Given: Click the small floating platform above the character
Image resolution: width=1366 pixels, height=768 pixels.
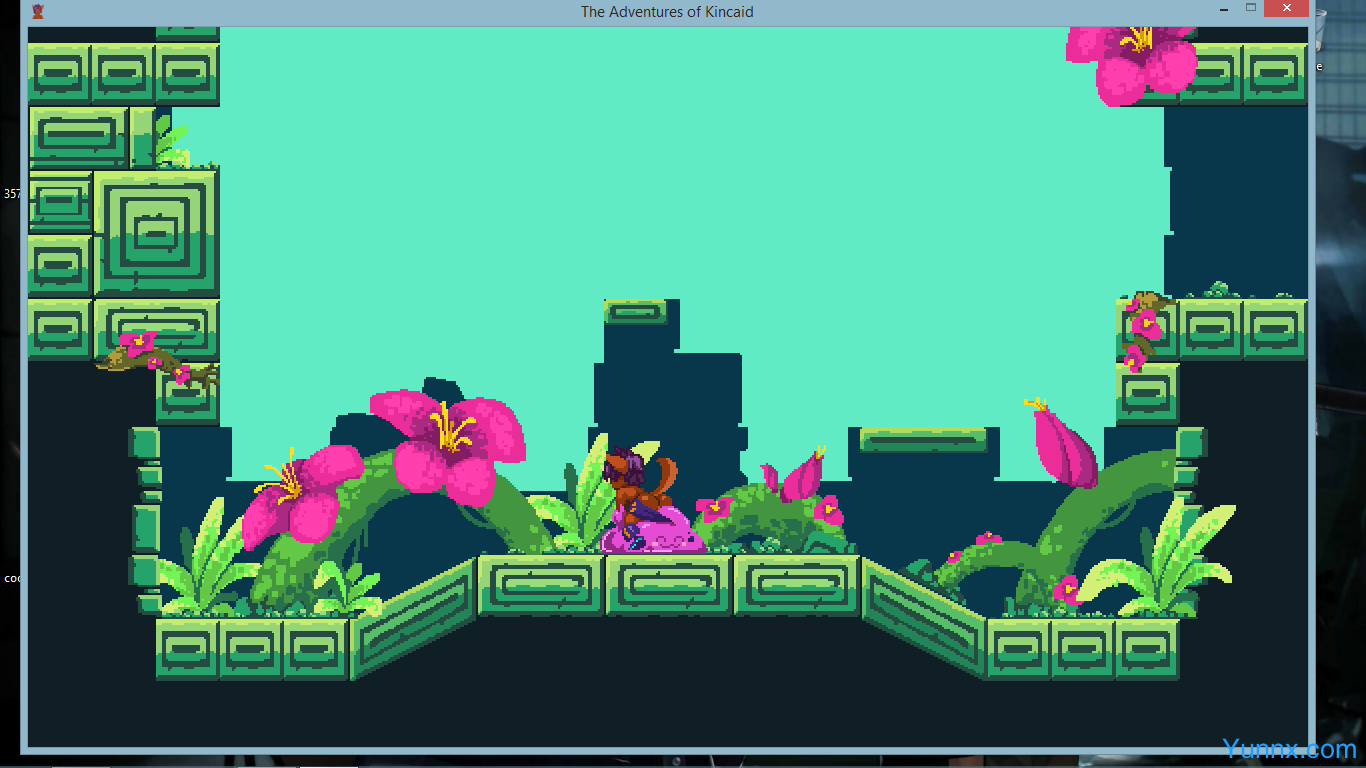Looking at the screenshot, I should point(635,312).
